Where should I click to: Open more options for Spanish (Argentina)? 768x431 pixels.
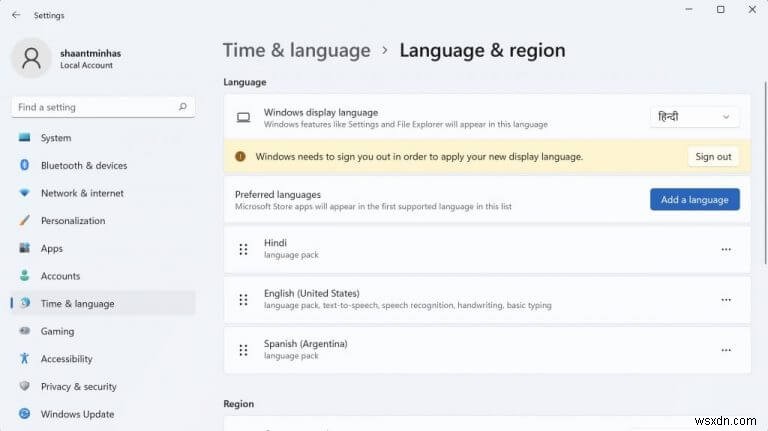click(x=726, y=350)
